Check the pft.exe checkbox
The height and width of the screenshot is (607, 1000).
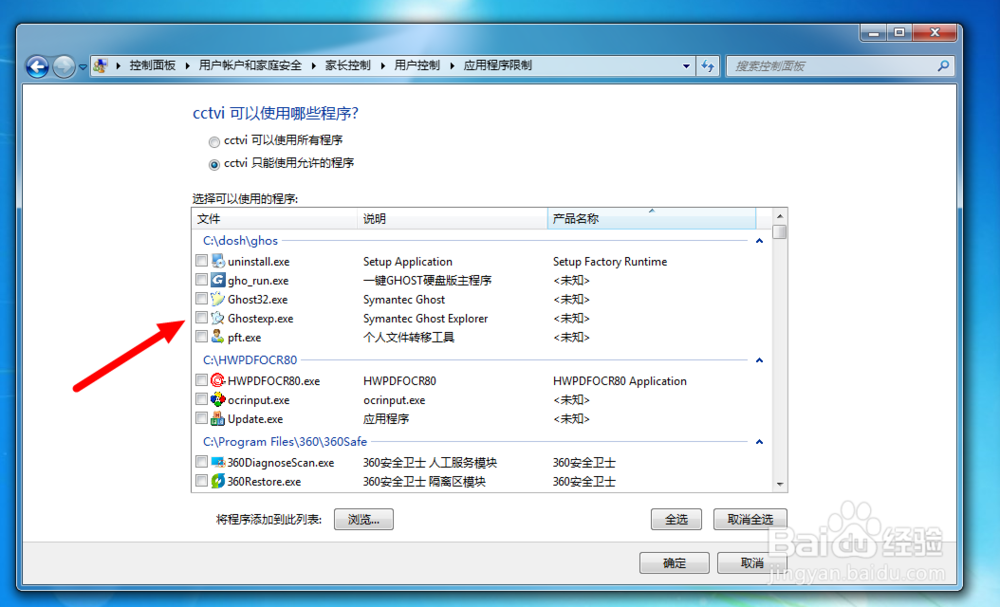(202, 336)
